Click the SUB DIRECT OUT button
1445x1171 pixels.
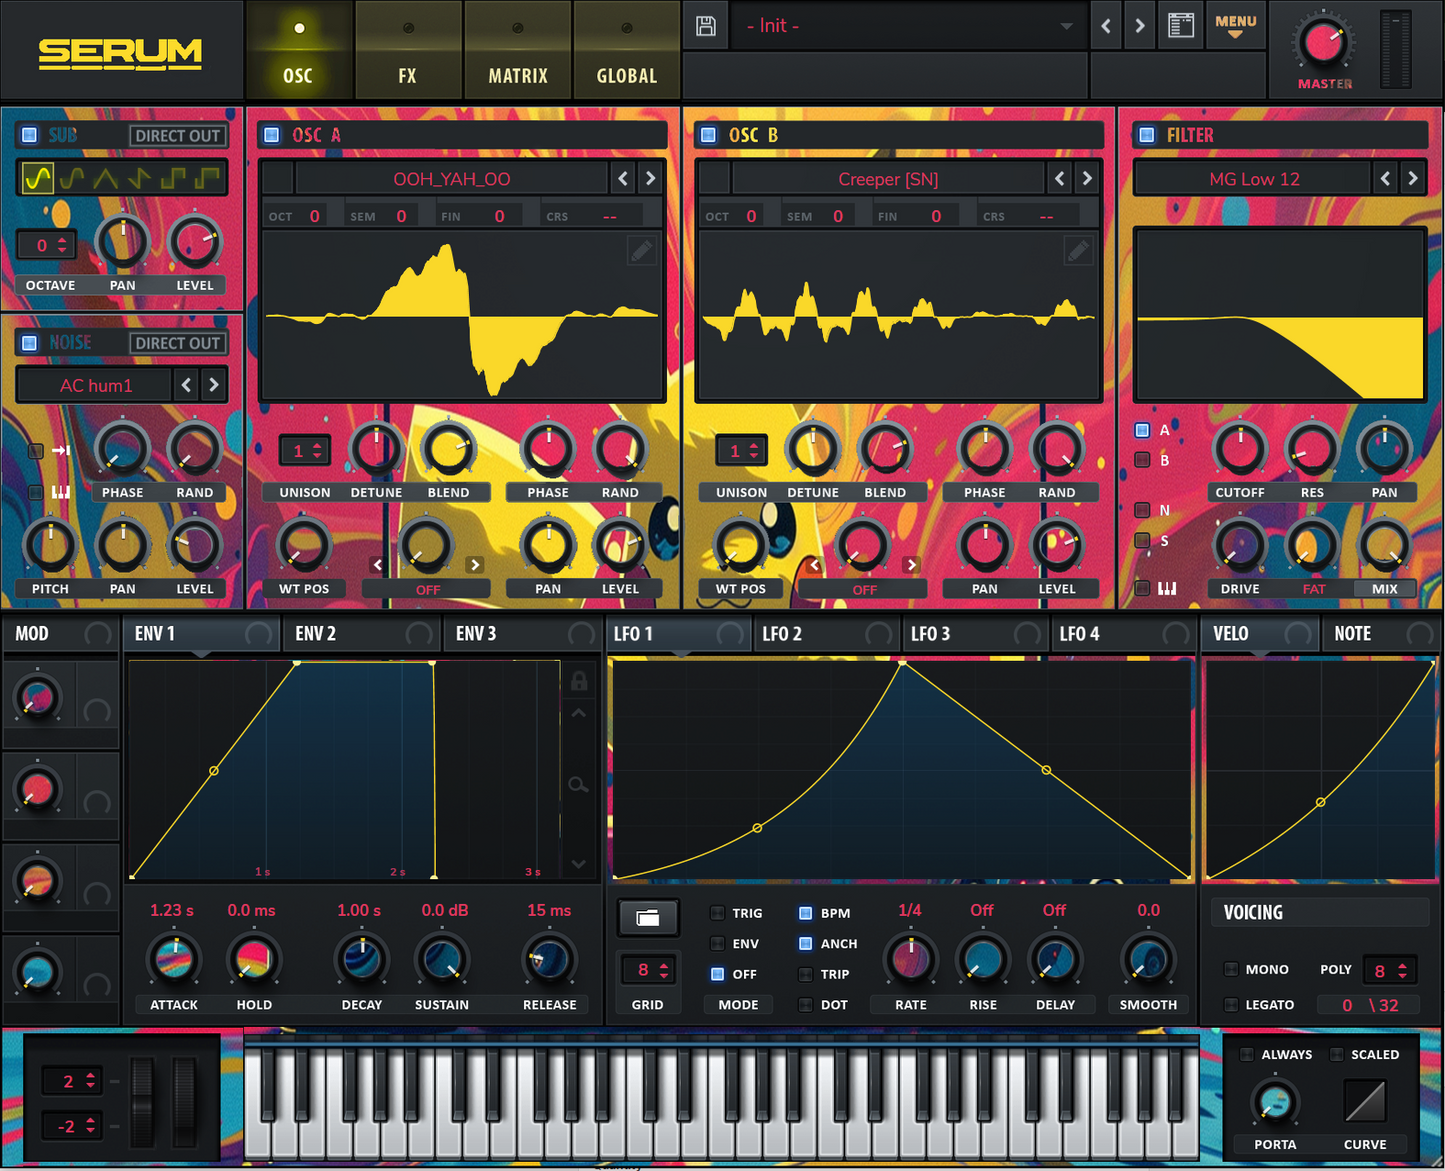pyautogui.click(x=177, y=136)
